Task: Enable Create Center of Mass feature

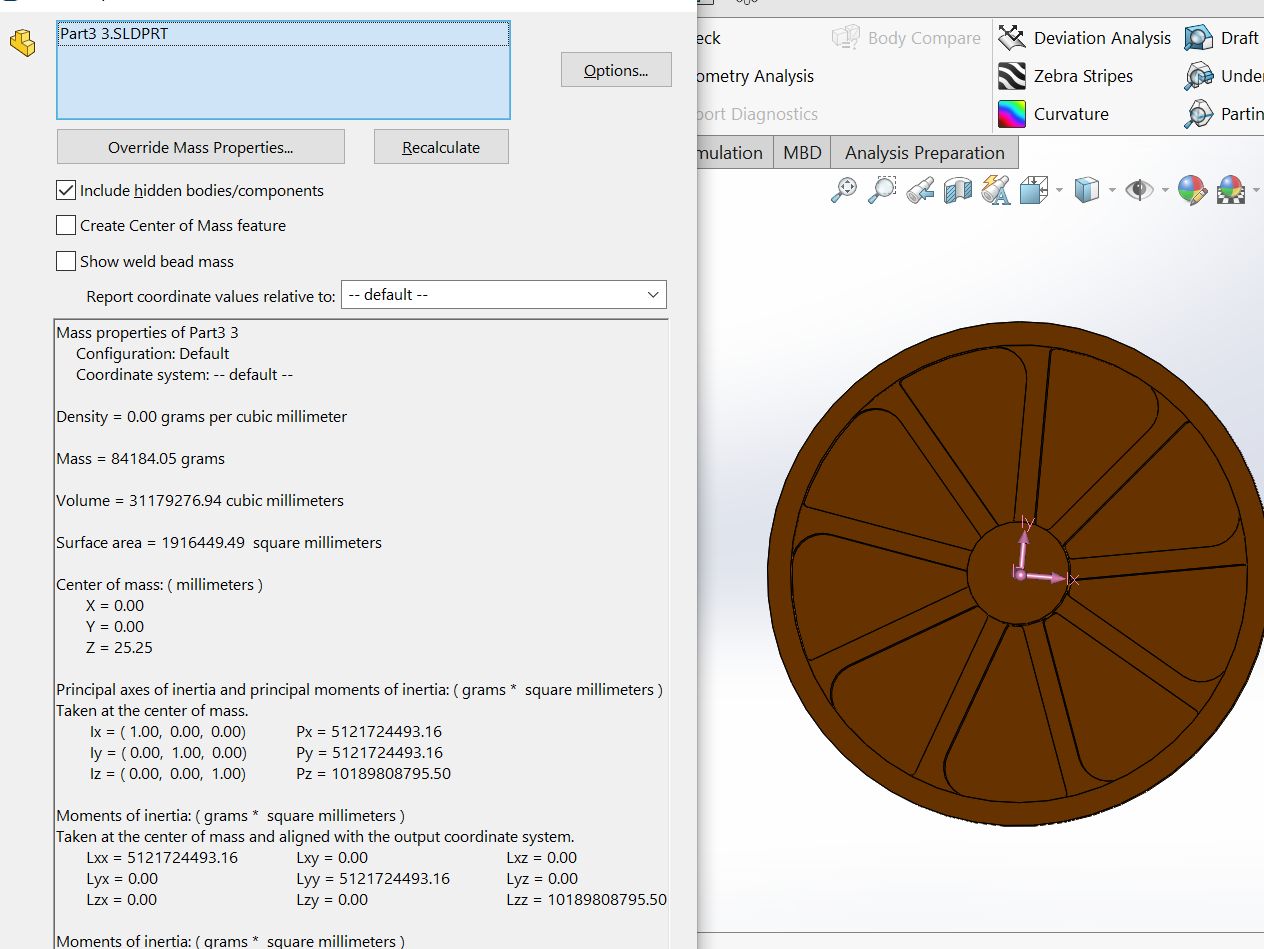Action: tap(66, 225)
